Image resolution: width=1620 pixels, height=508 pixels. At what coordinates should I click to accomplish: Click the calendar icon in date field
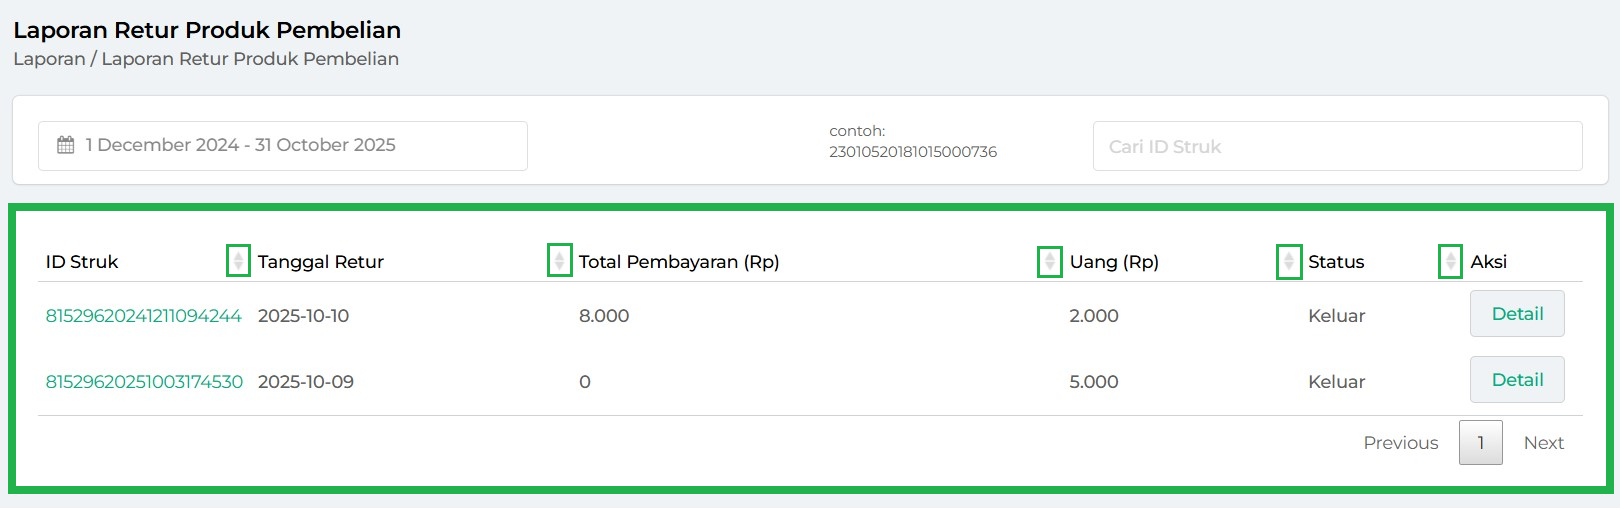click(66, 145)
